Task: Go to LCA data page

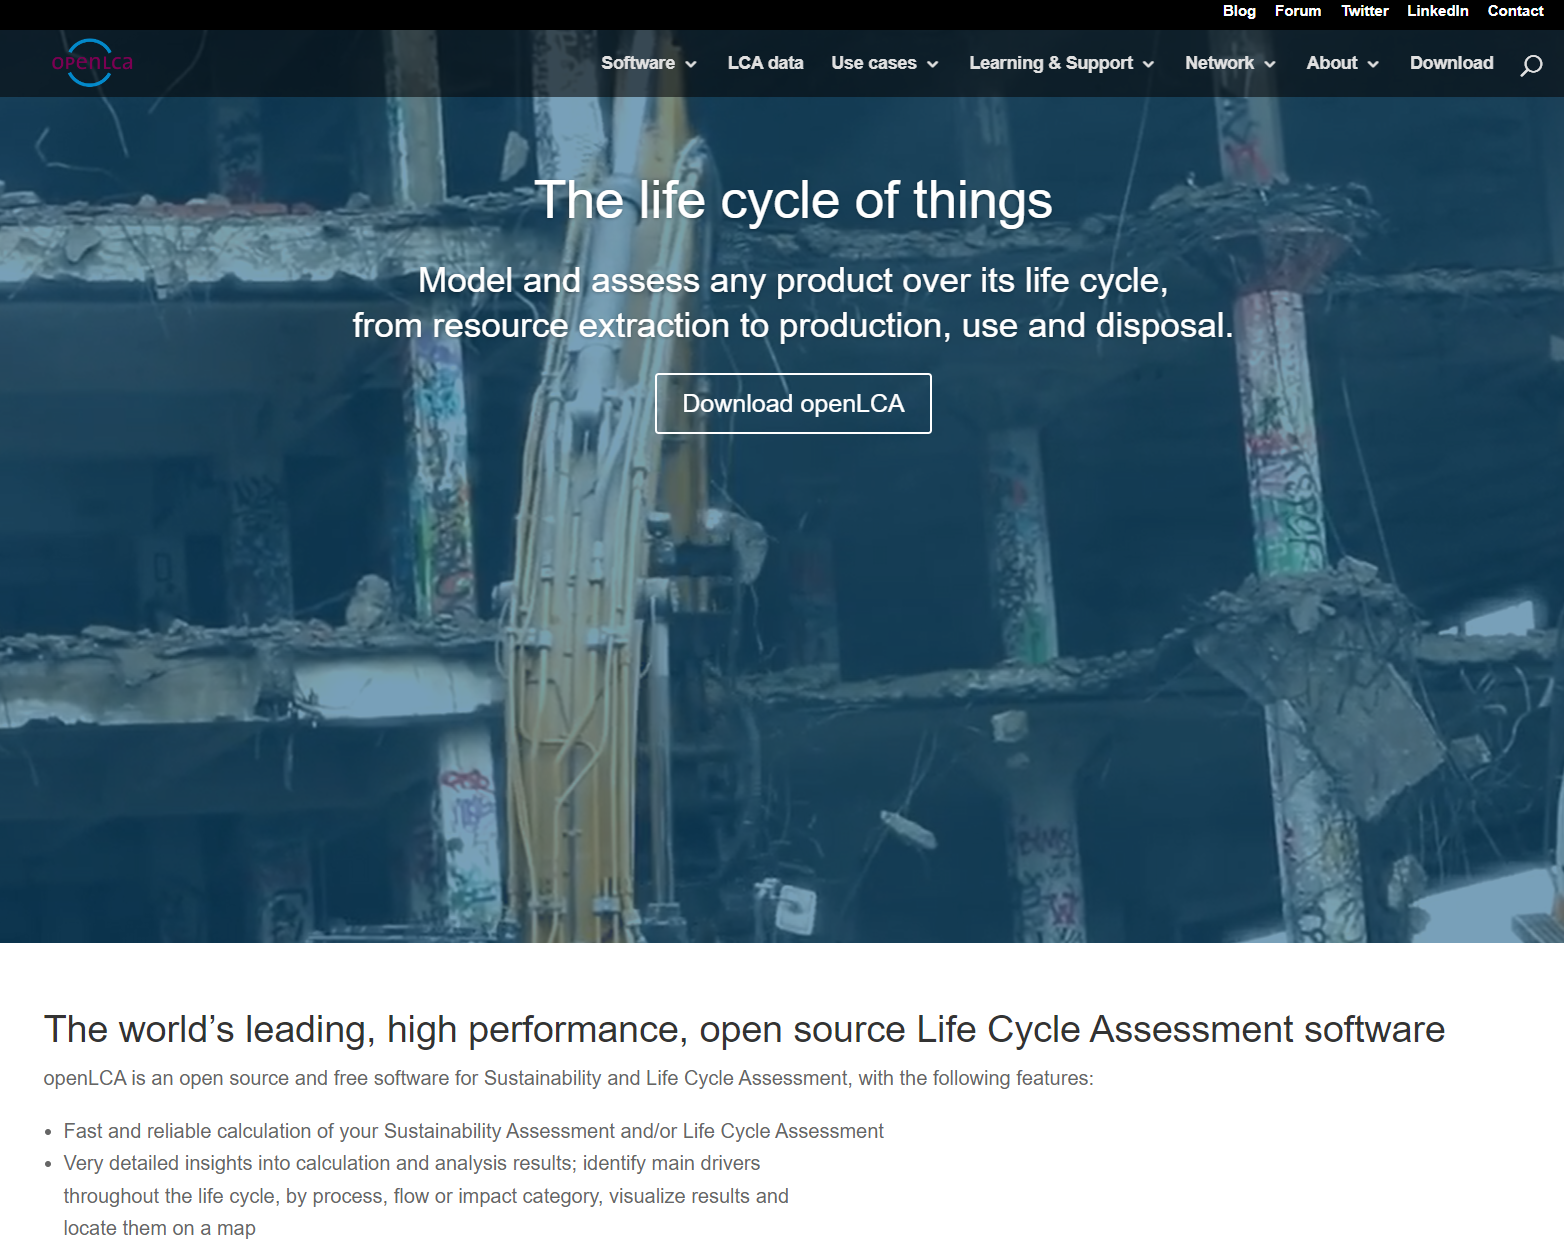Action: coord(765,63)
